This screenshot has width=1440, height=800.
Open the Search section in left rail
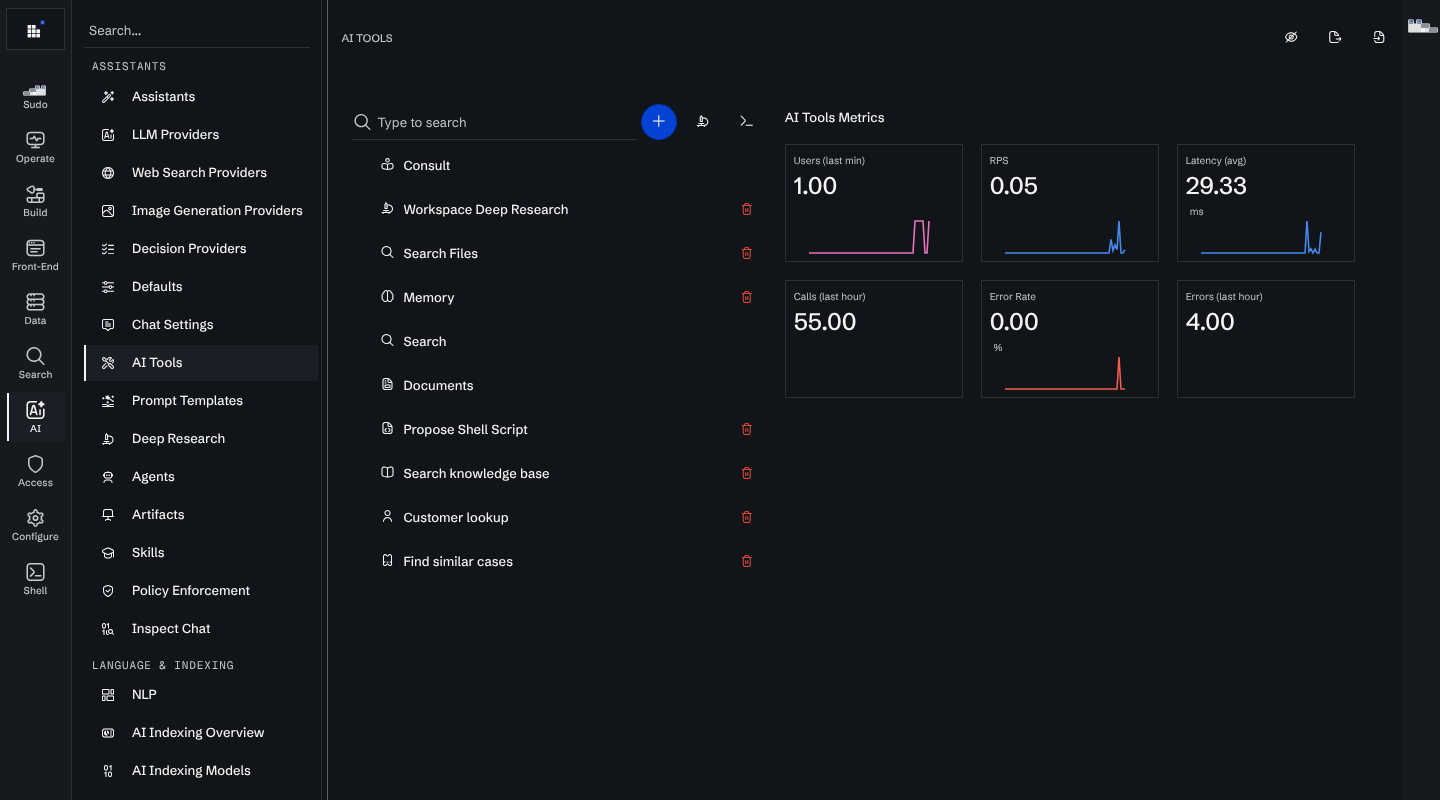tap(35, 364)
